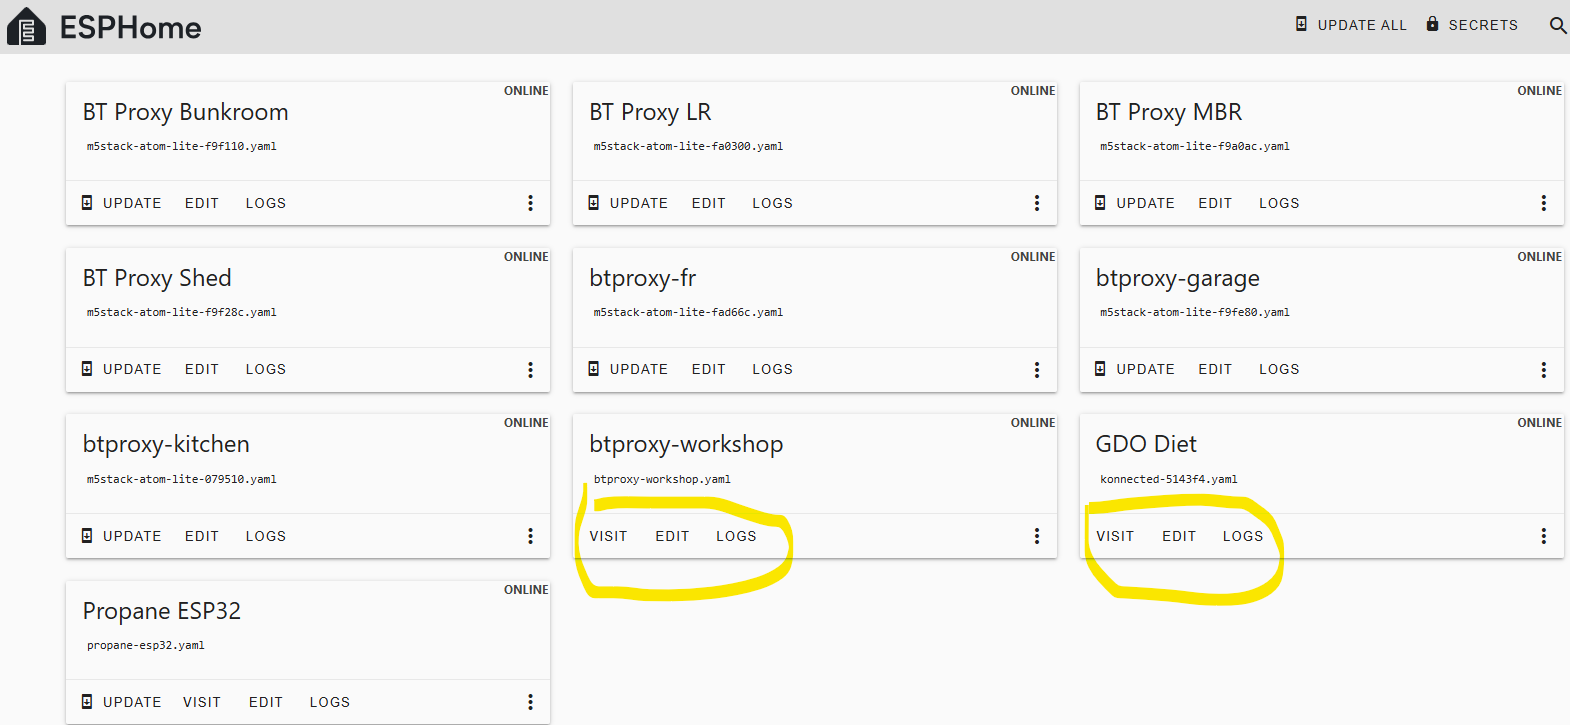Viewport: 1570px width, 725px height.
Task: Click the ESPHome title text
Action: (131, 27)
